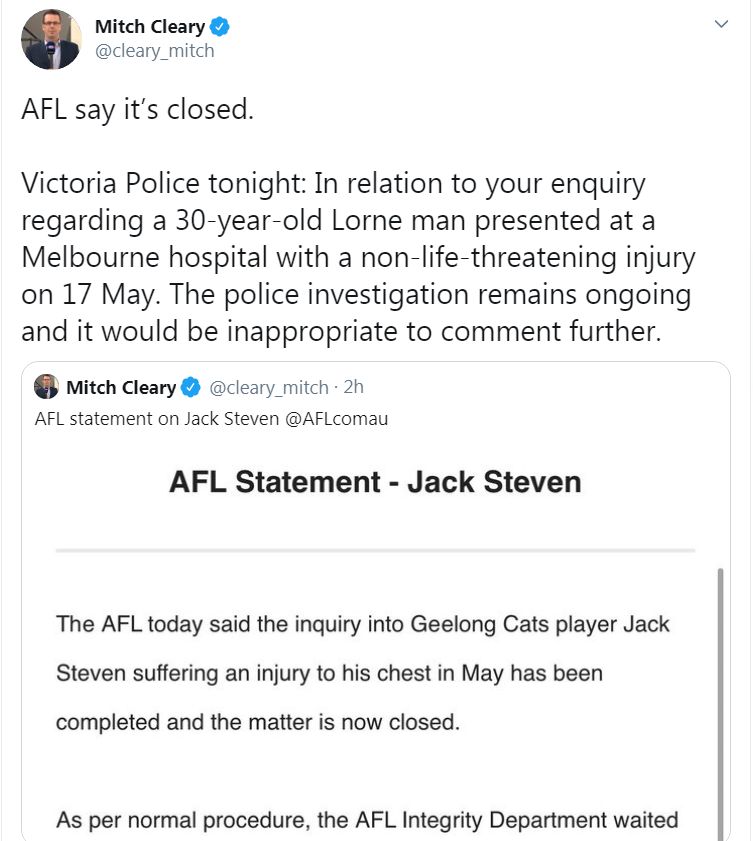Click the Mitch Cleary display name at top
753x841 pixels.
[x=150, y=26]
